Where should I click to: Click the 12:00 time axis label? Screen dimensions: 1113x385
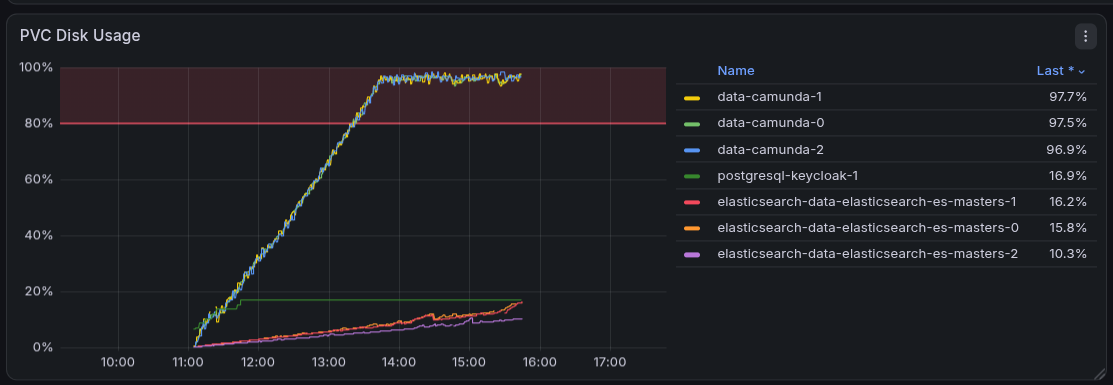pyautogui.click(x=258, y=362)
